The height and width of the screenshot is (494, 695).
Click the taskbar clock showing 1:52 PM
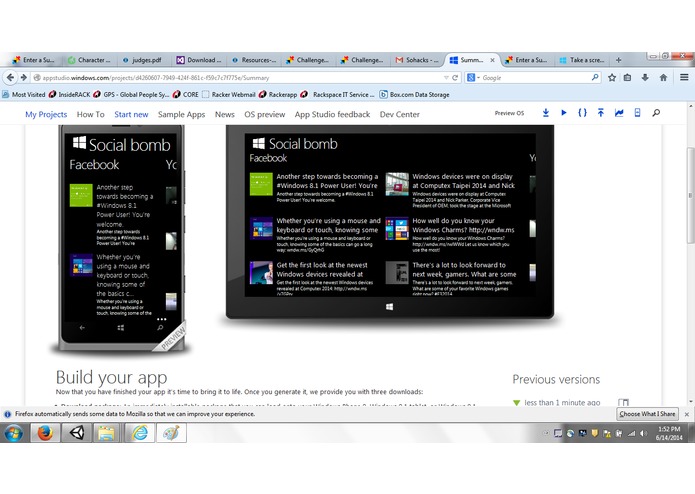(x=669, y=433)
